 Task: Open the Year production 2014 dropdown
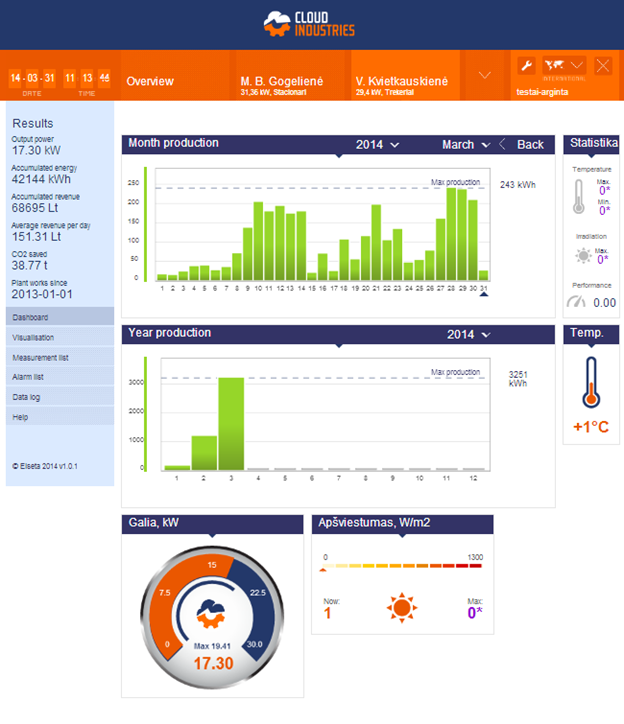(x=468, y=334)
